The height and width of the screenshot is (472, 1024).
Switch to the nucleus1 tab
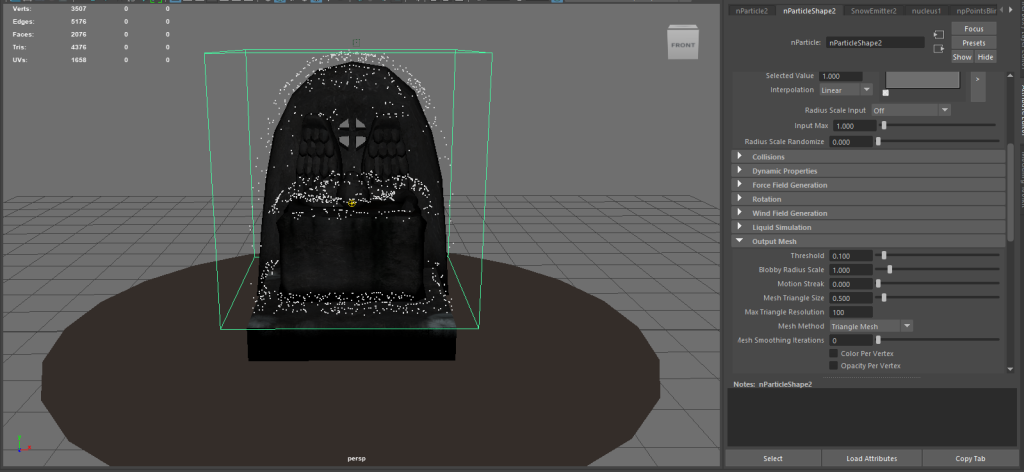pos(925,11)
